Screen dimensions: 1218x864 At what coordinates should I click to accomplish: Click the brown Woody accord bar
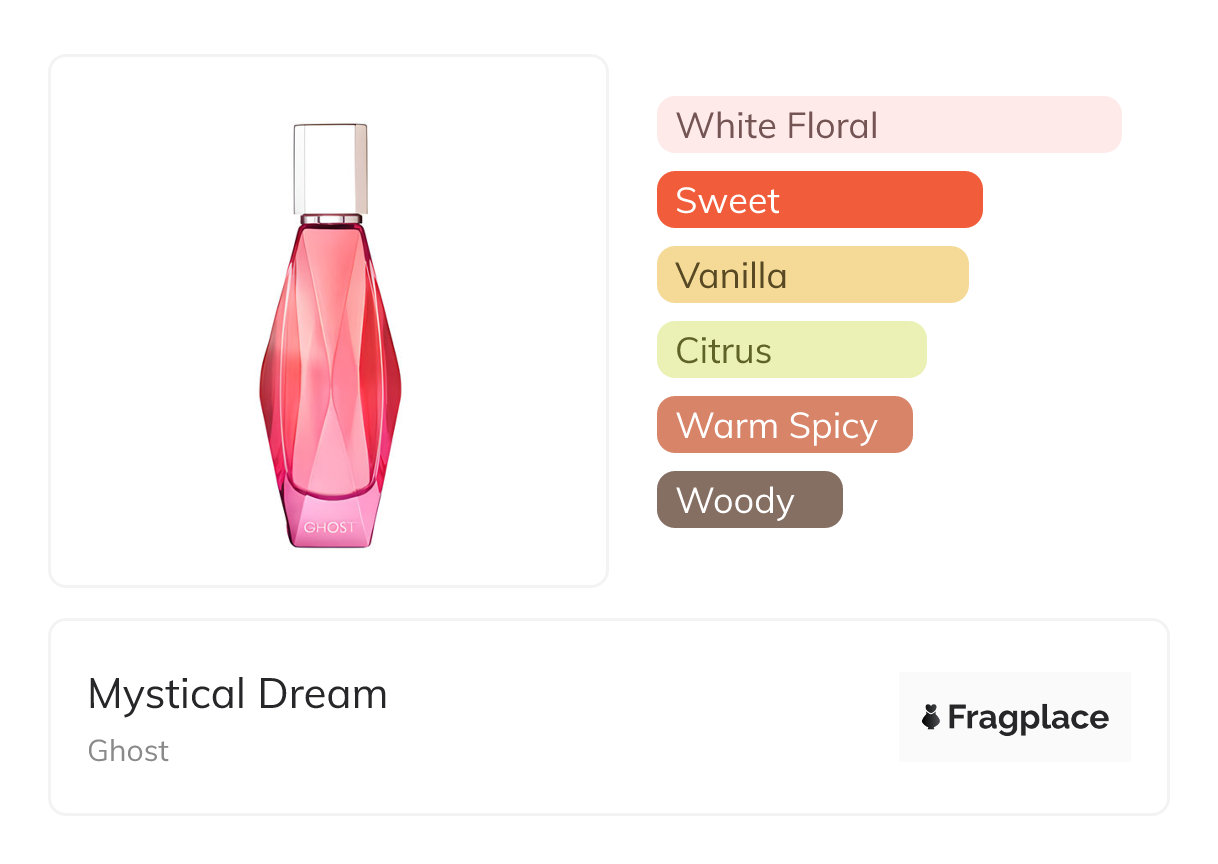pyautogui.click(x=749, y=500)
